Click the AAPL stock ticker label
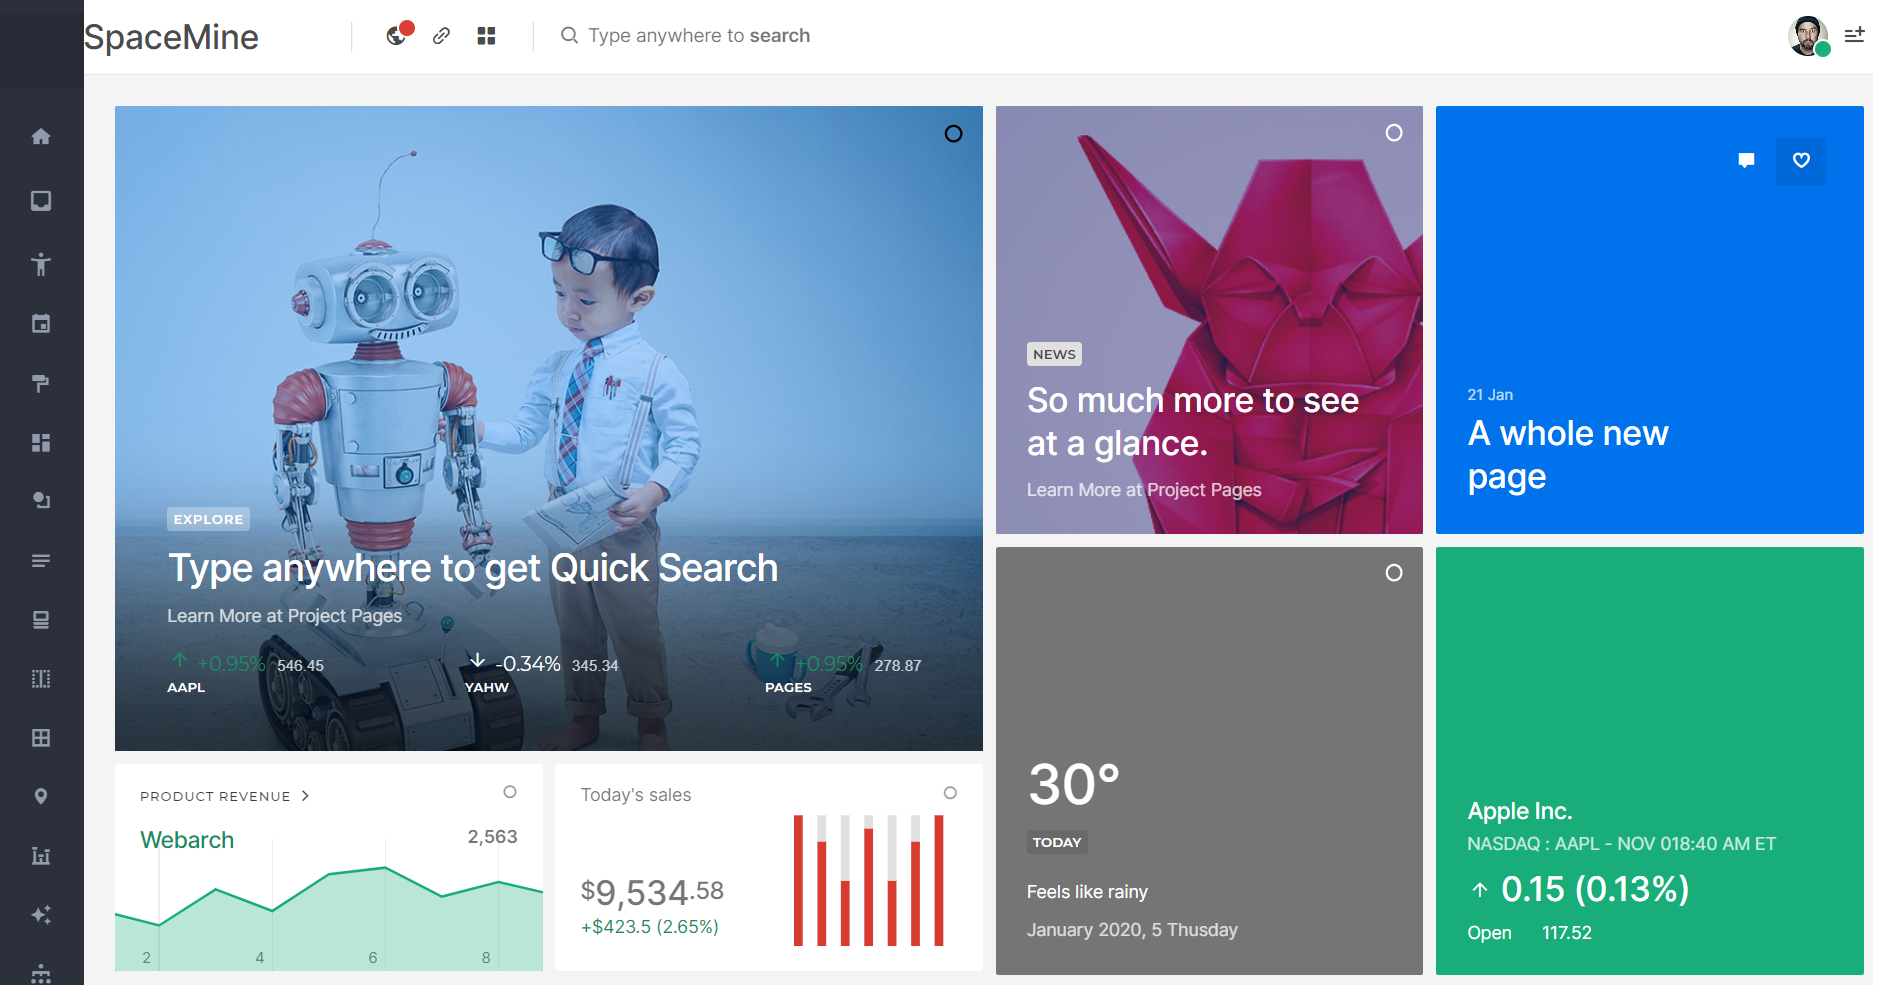This screenshot has height=985, width=1902. click(186, 688)
